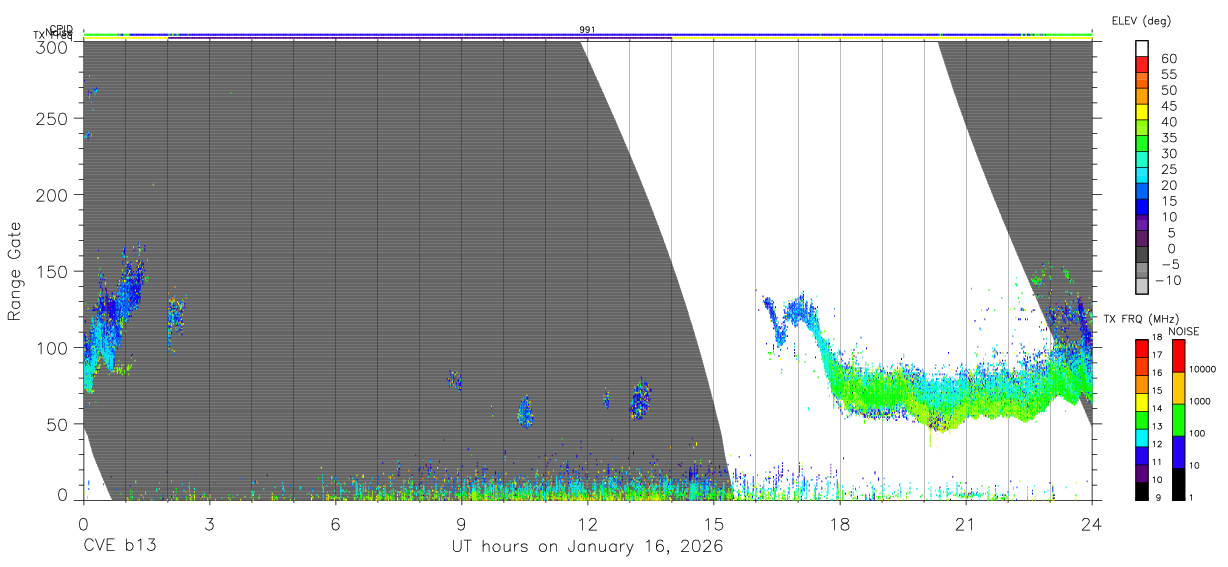Click the '35' label on ELEV scale

pos(1168,138)
